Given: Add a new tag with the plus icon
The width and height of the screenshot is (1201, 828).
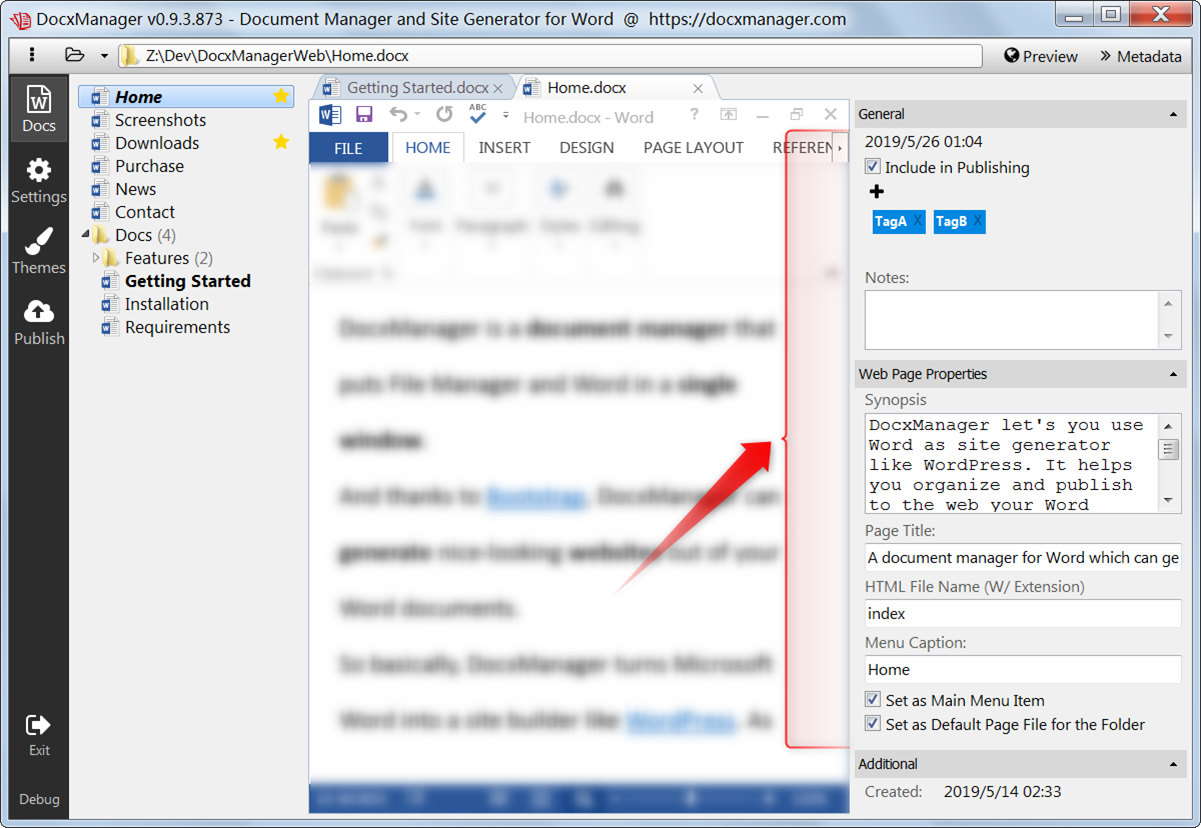Looking at the screenshot, I should click(x=877, y=191).
